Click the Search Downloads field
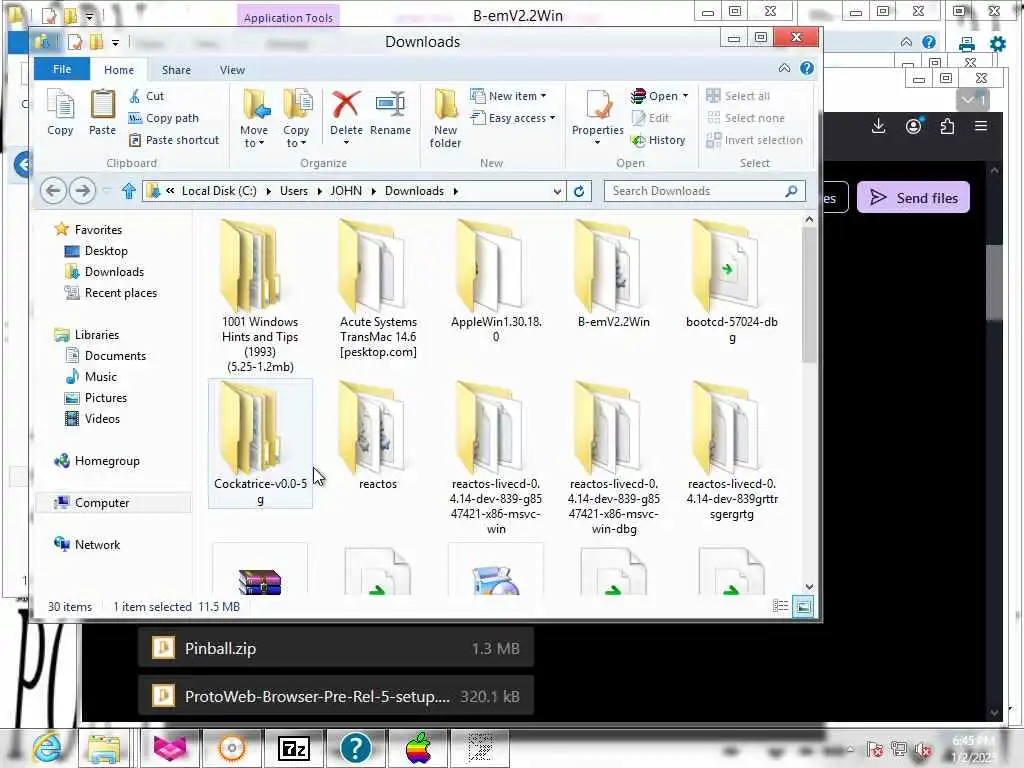1024x768 pixels. [x=704, y=191]
